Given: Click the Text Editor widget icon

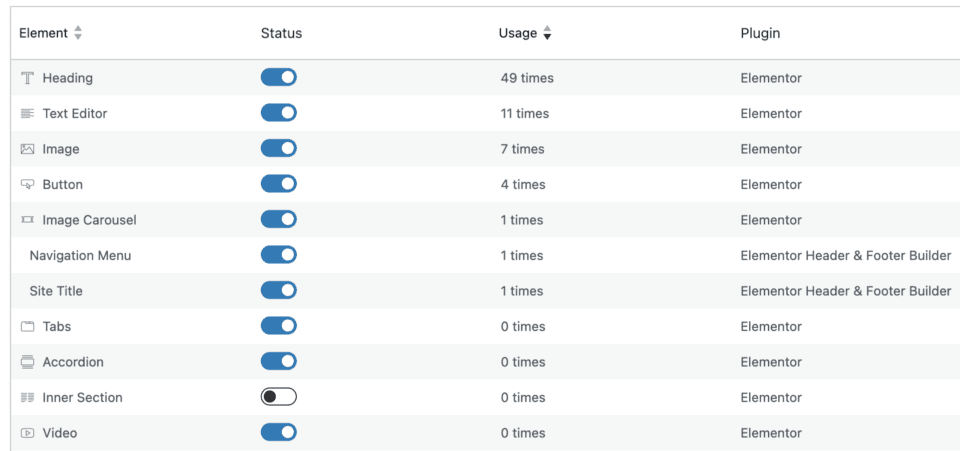Looking at the screenshot, I should click(27, 113).
